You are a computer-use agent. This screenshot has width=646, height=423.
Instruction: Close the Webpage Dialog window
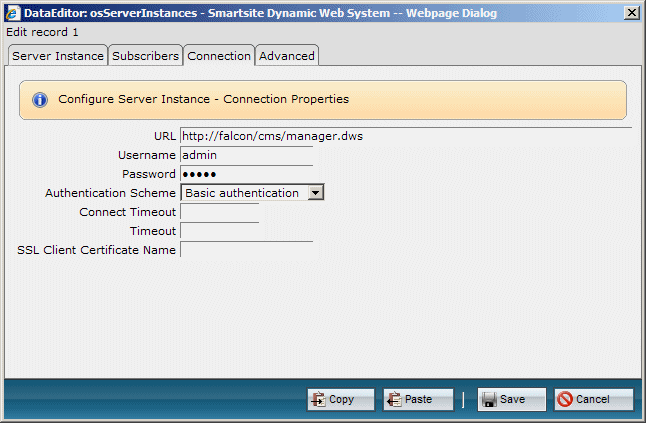pyautogui.click(x=631, y=13)
